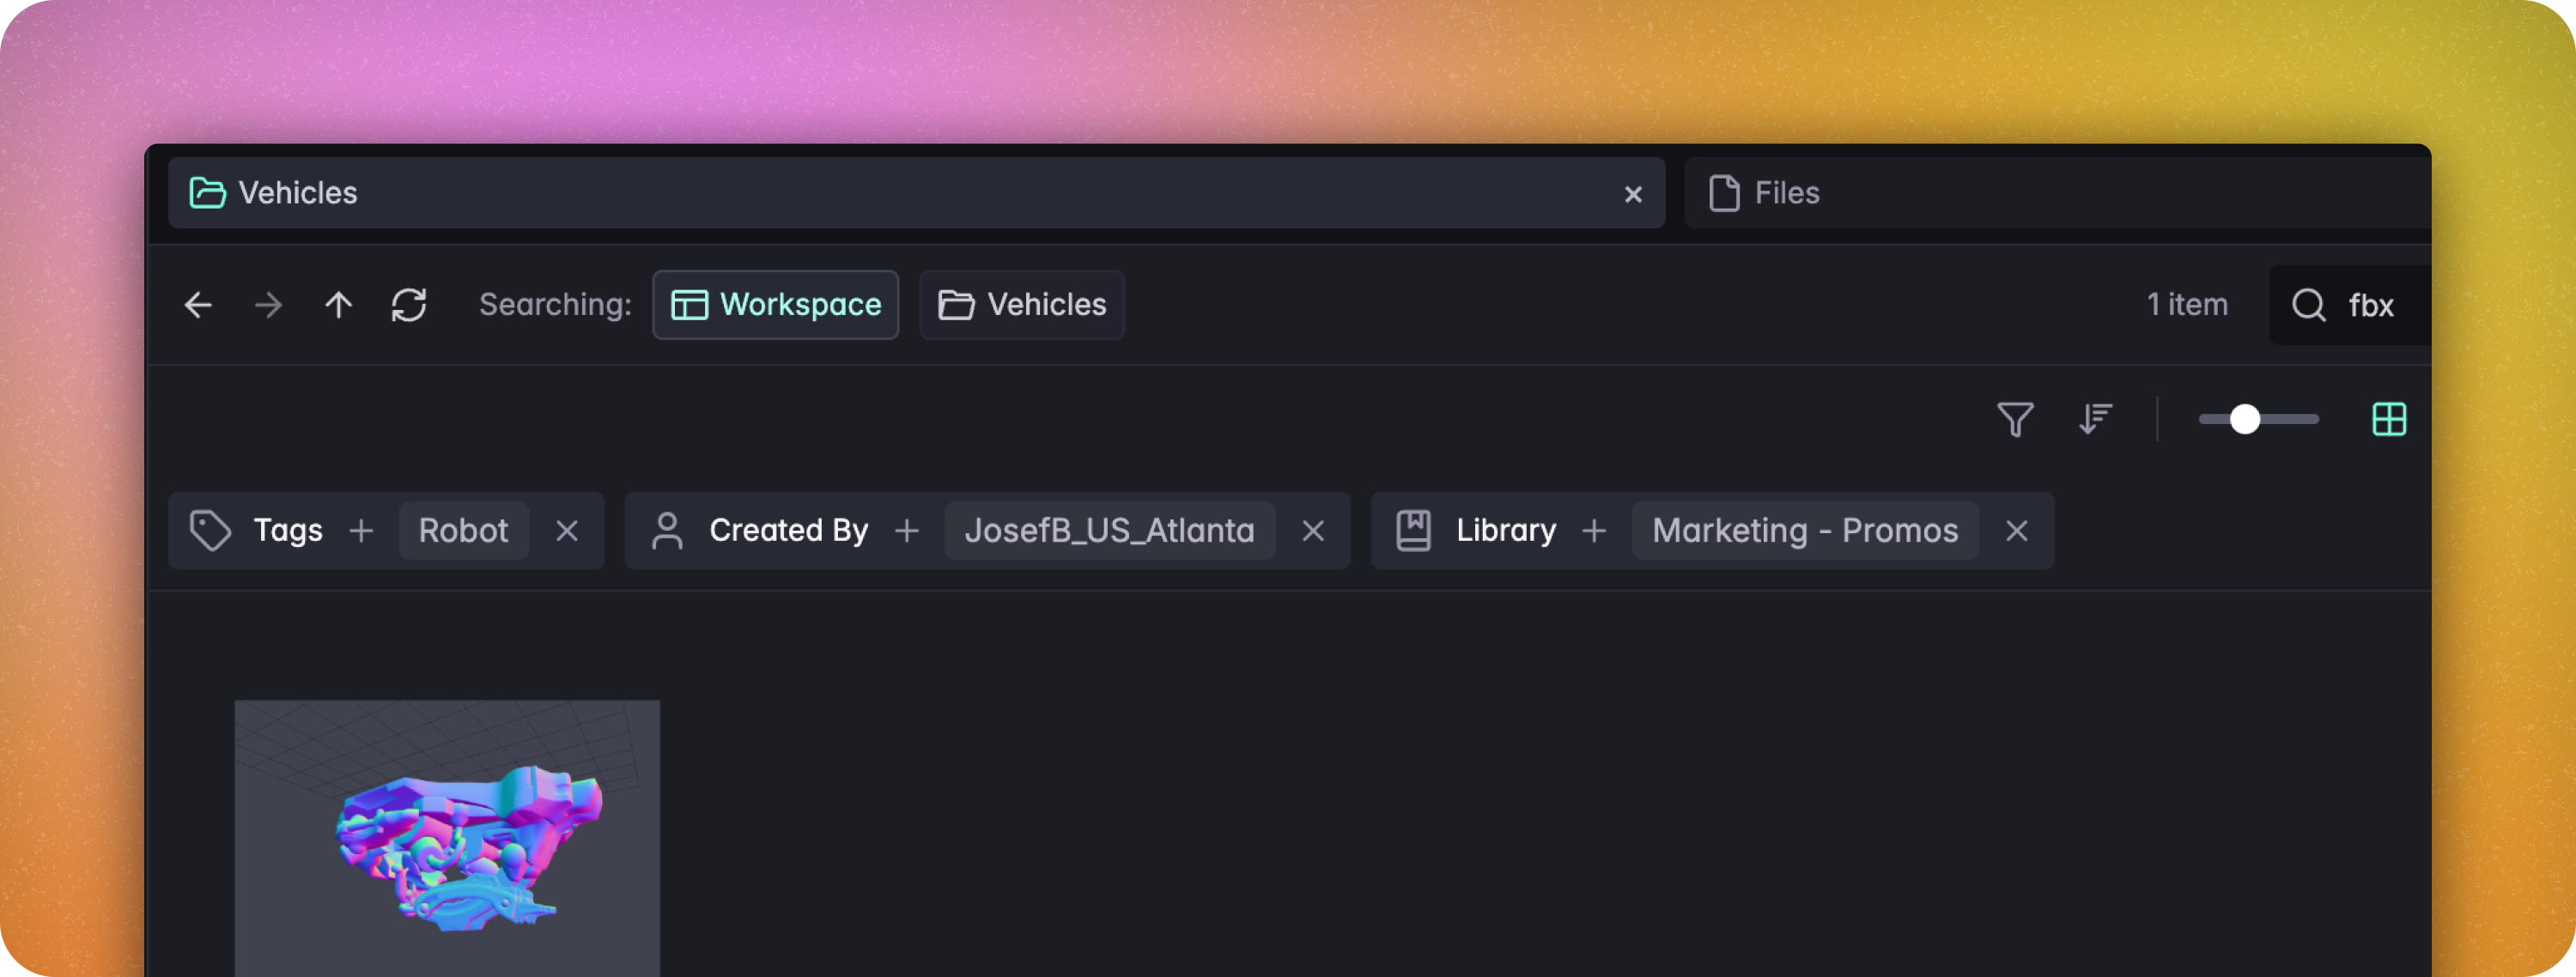Open the filter options icon
Image resolution: width=2576 pixels, height=977 pixels.
[2017, 420]
